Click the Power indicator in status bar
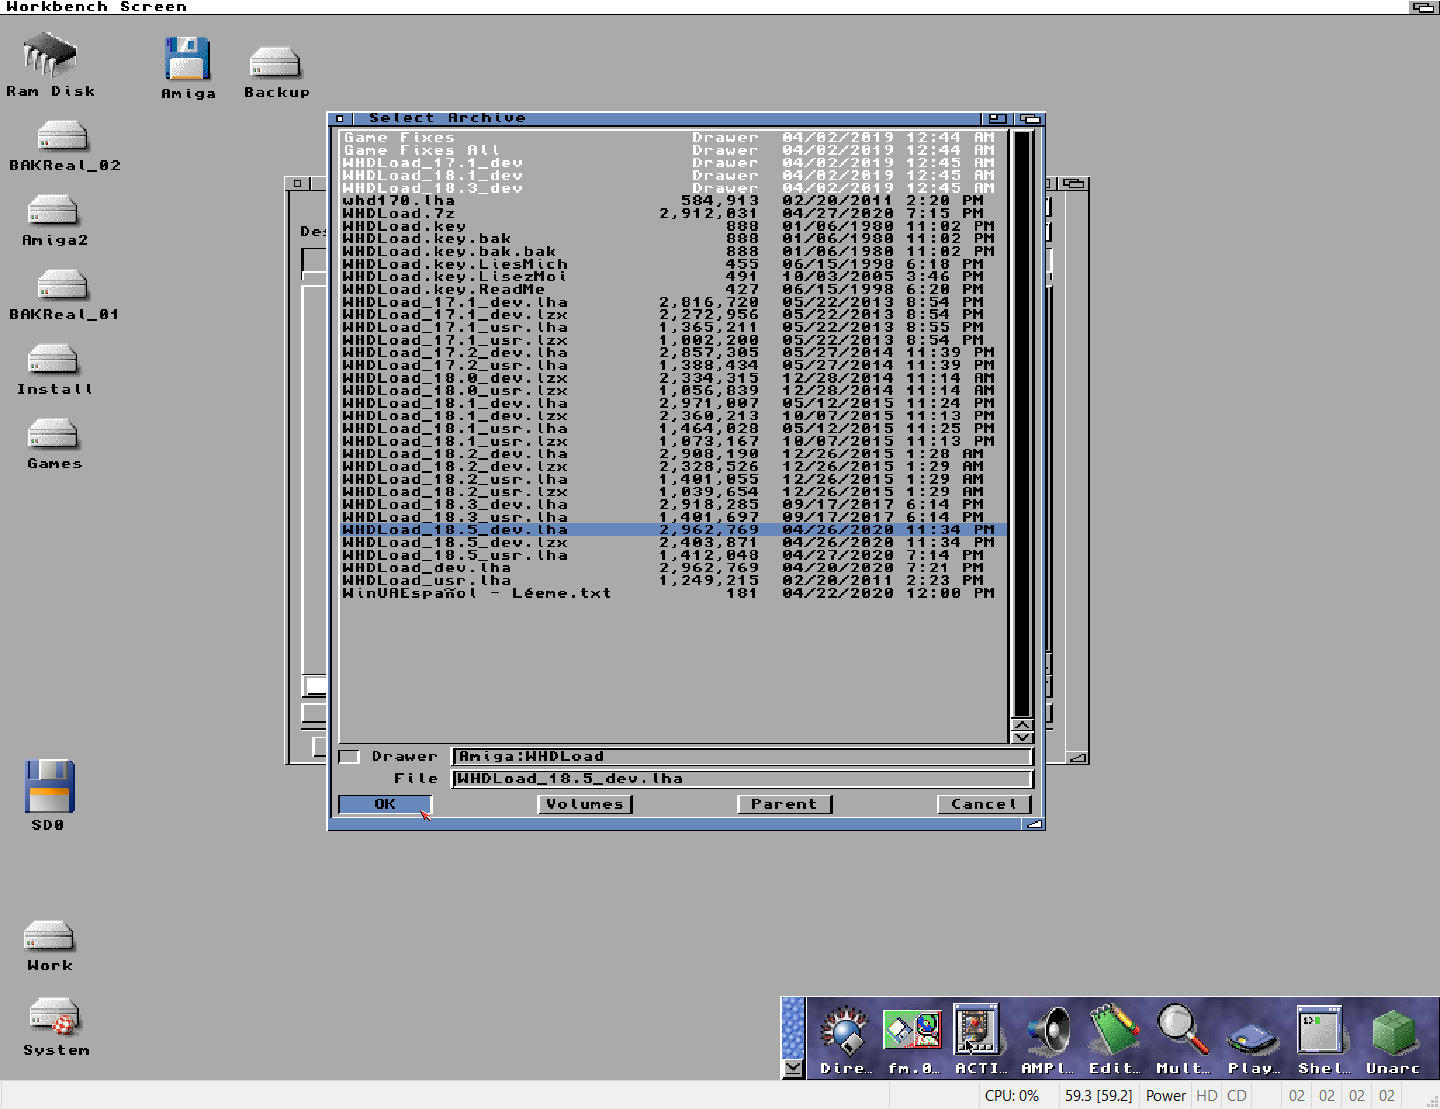Image resolution: width=1440 pixels, height=1109 pixels. (1166, 1096)
